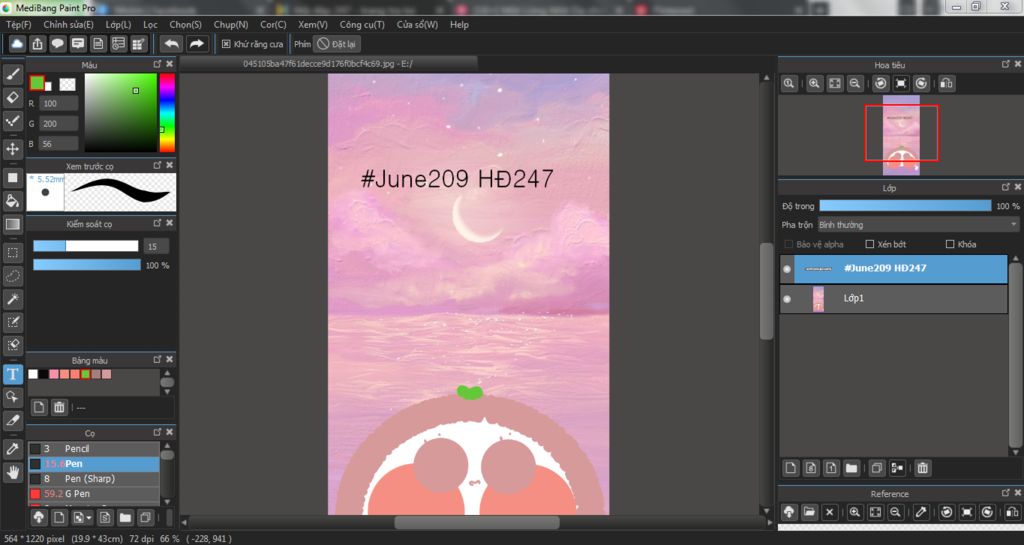
Task: Delete layer with Lớp panel trash icon
Action: [x=922, y=468]
